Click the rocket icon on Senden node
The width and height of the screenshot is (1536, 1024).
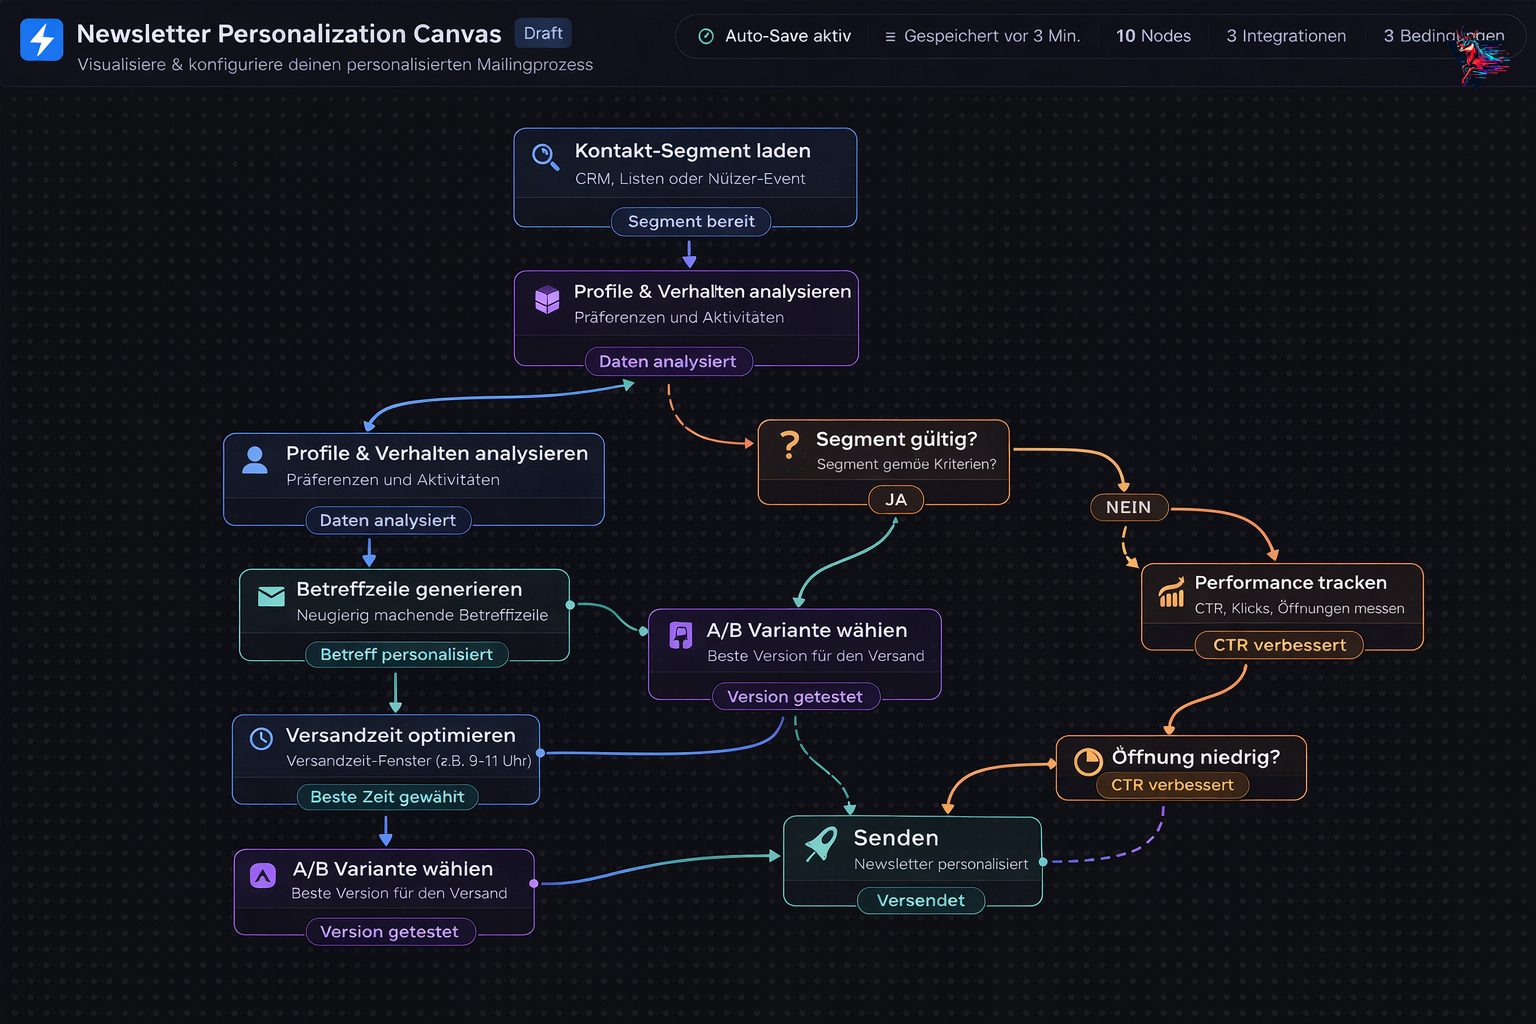tap(821, 844)
